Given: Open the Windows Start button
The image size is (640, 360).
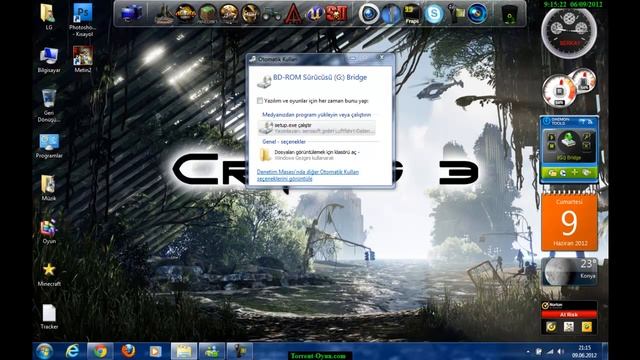Looking at the screenshot, I should [44, 351].
